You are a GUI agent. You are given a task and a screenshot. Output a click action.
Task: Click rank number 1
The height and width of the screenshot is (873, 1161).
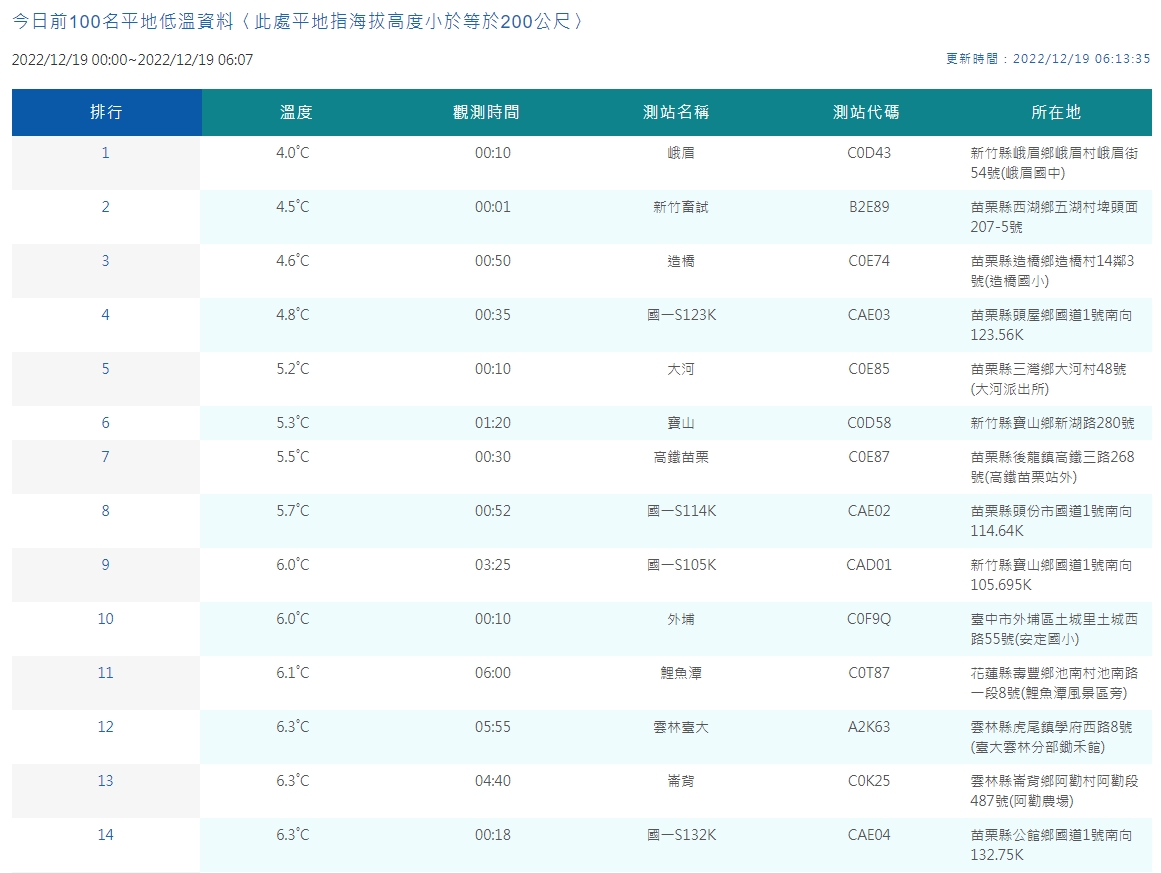point(105,153)
